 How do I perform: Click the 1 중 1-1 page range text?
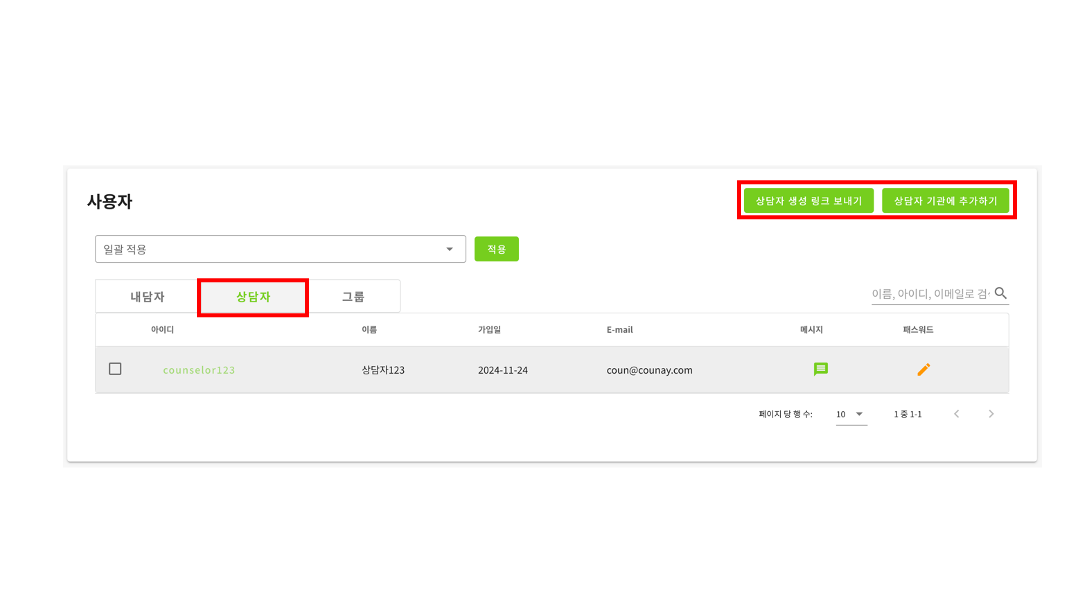click(x=908, y=415)
